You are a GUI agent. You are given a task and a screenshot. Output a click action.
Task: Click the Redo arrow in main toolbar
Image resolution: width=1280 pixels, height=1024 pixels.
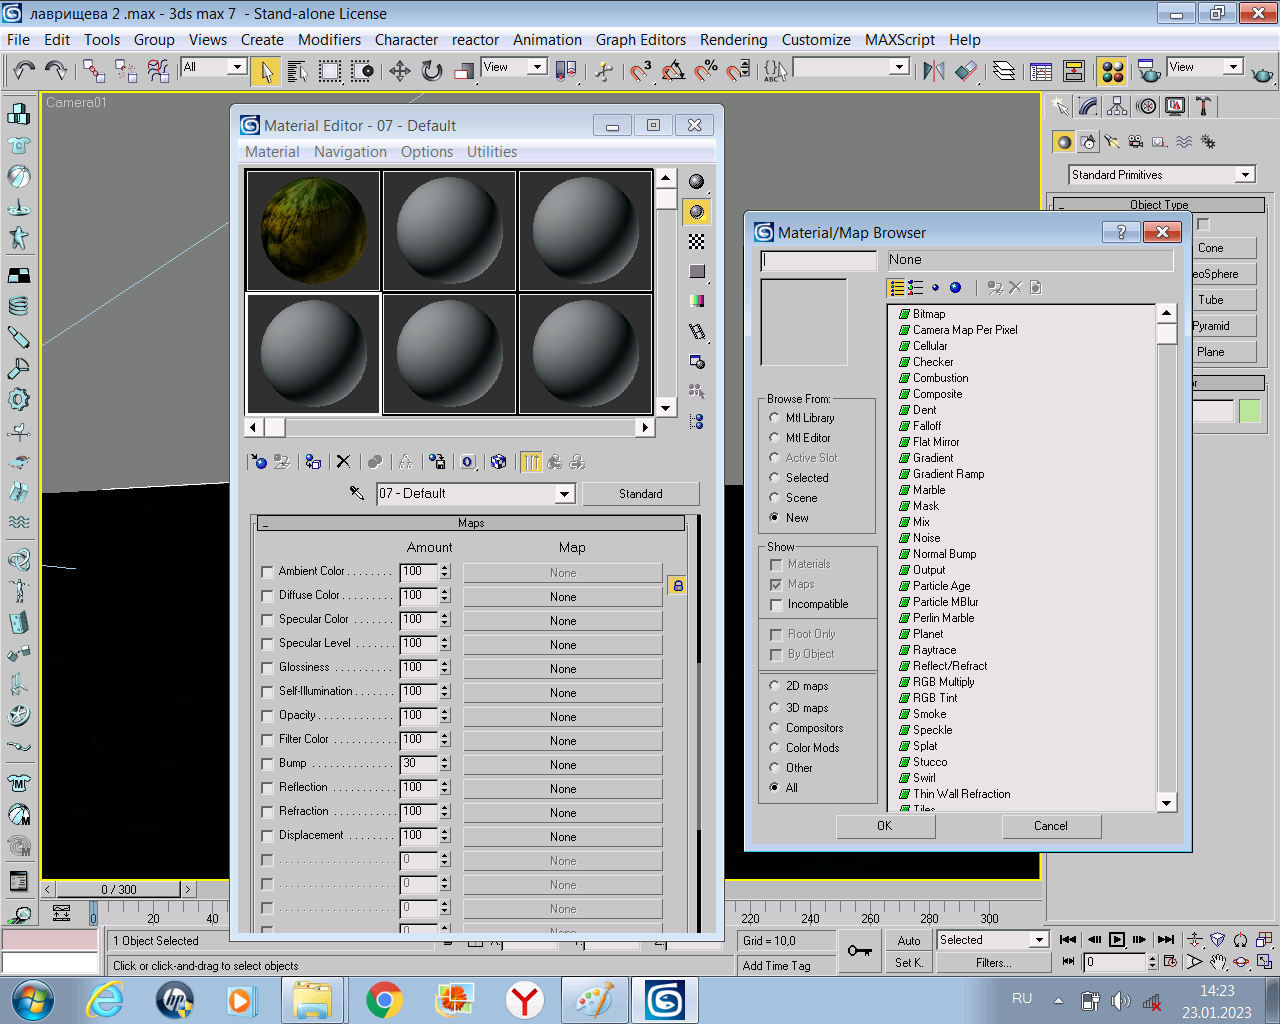(x=56, y=70)
